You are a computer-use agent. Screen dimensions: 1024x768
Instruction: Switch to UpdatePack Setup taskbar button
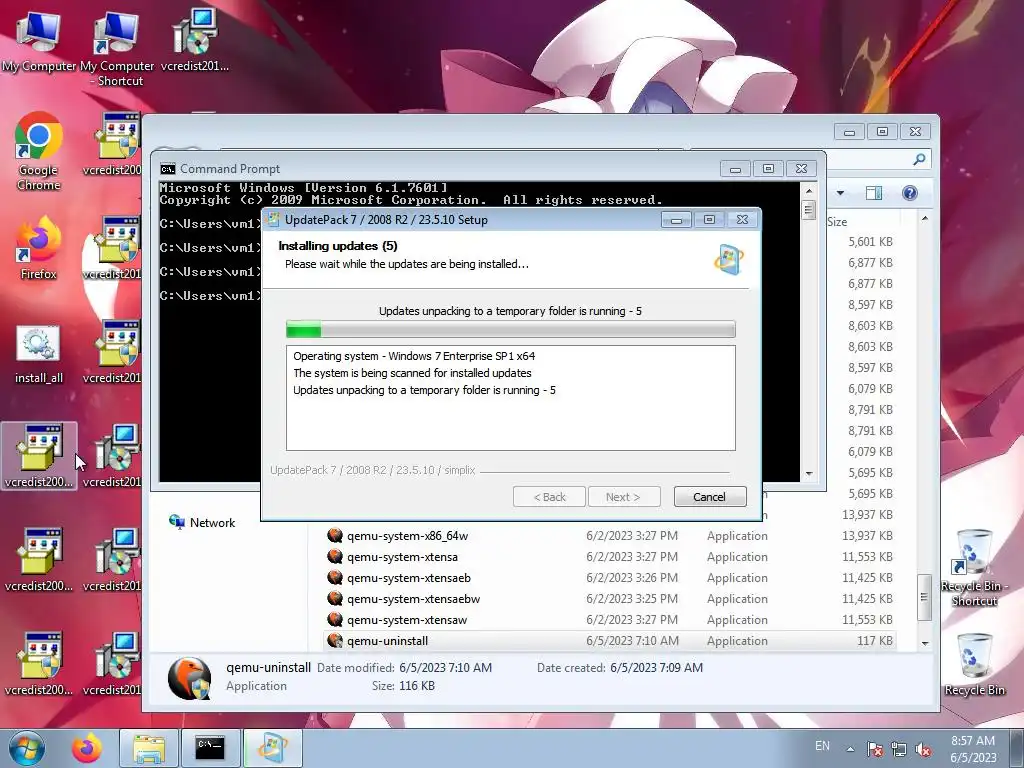pyautogui.click(x=272, y=748)
